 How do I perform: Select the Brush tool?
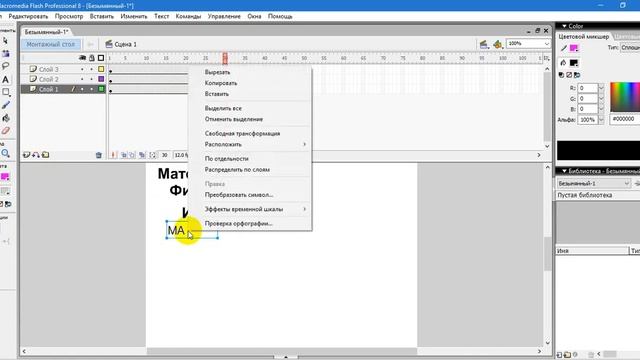pyautogui.click(x=6, y=105)
